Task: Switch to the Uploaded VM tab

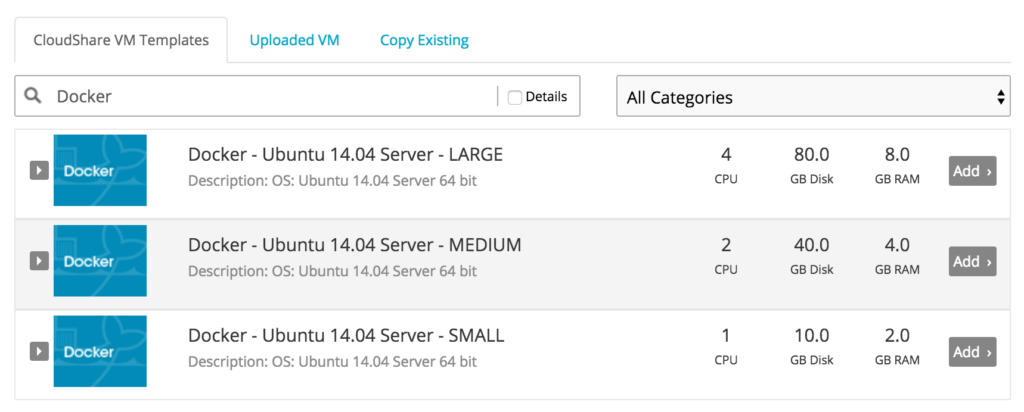Action: tap(295, 40)
